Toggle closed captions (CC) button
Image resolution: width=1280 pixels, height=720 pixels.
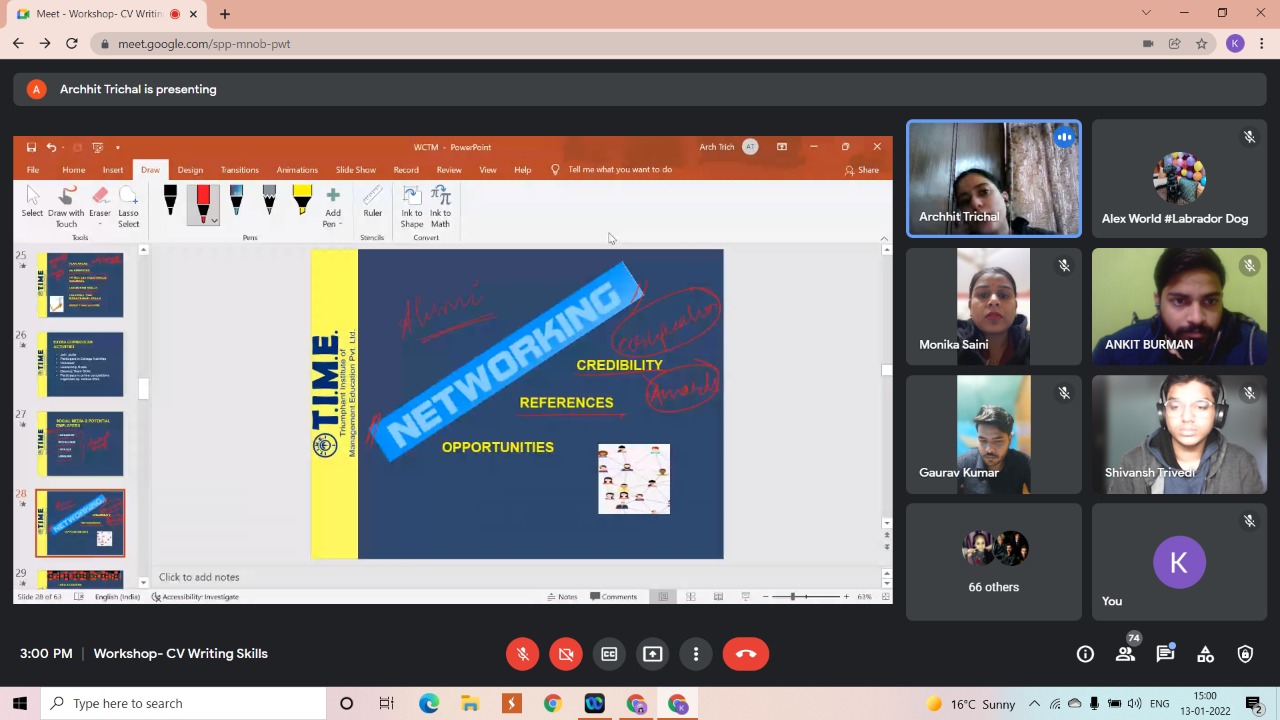609,654
